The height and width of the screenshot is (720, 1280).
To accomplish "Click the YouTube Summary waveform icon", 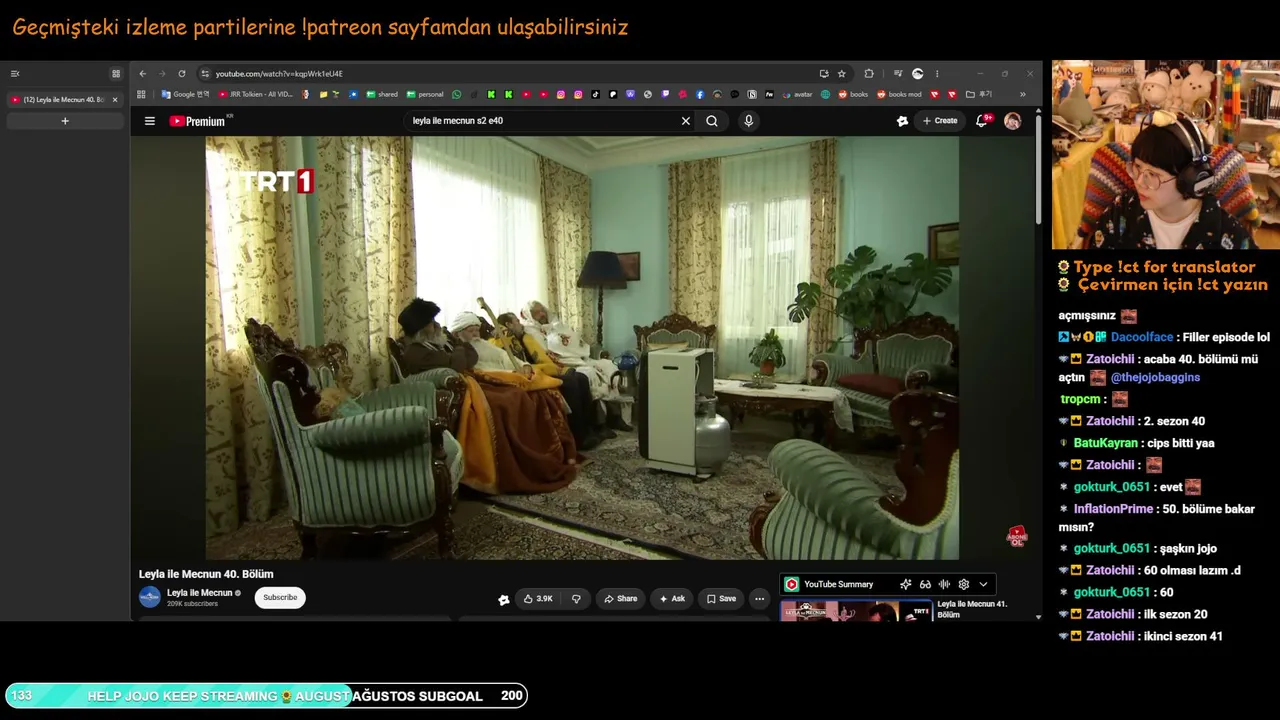I will point(944,584).
